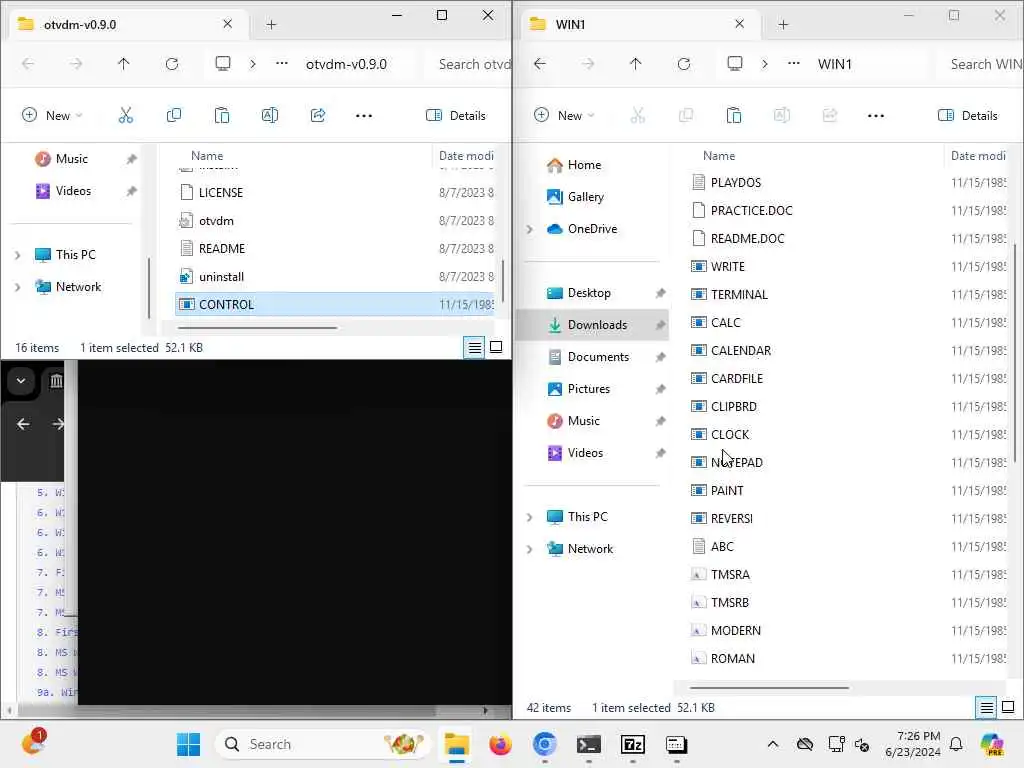Expand OneDrive in WIN1 navigation pane
Screen dimensions: 1024x768
point(530,229)
